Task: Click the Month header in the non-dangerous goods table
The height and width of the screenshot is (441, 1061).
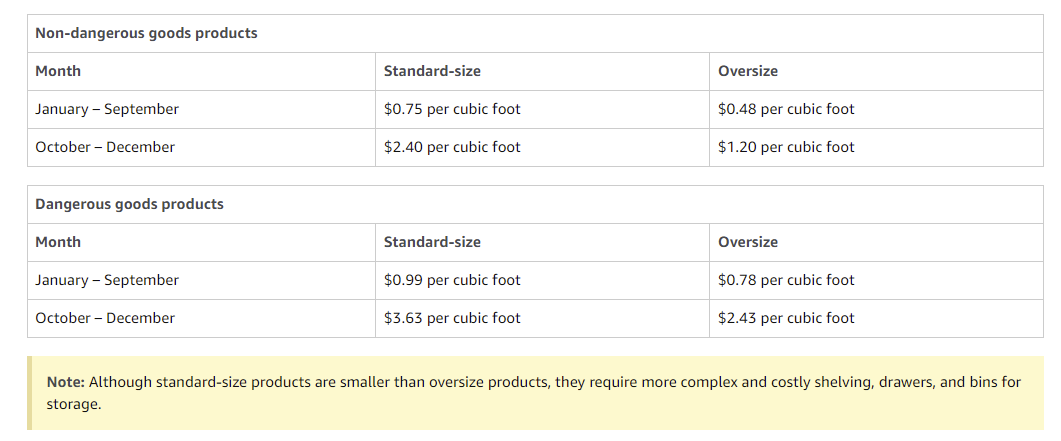Action: point(58,71)
